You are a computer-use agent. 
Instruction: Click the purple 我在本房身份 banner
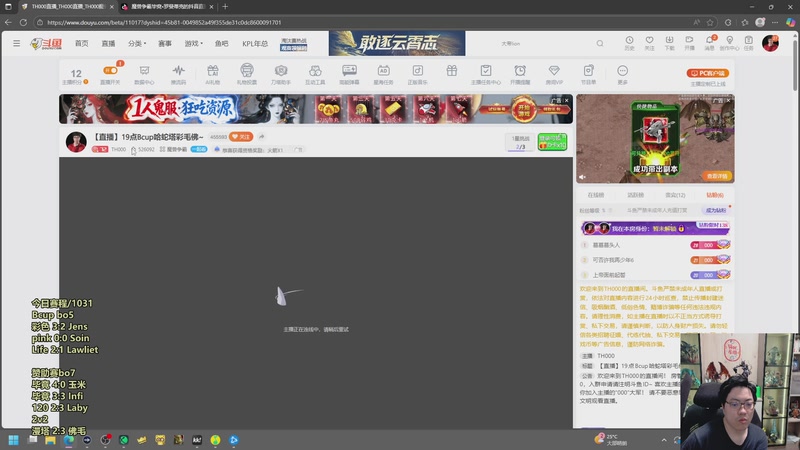click(x=655, y=228)
